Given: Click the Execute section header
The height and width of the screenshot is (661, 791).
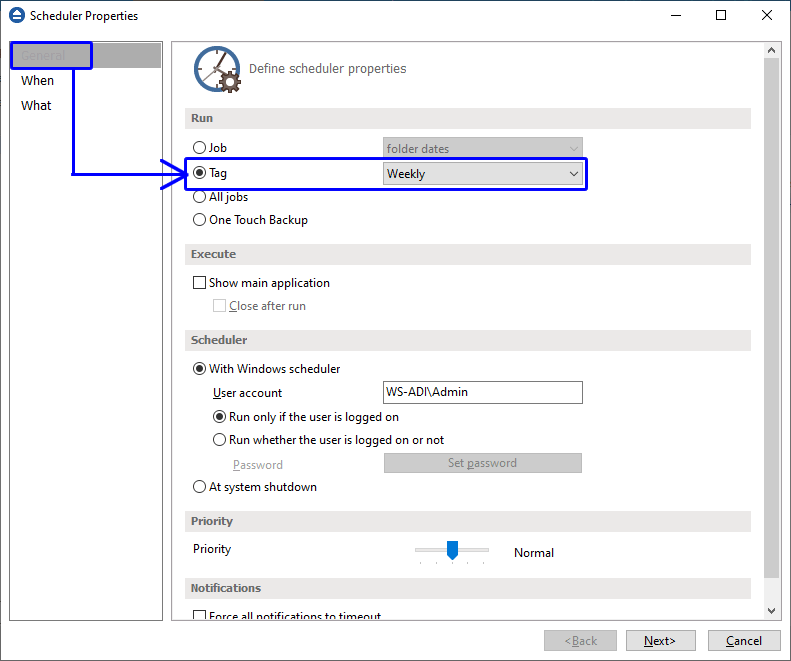Looking at the screenshot, I should (468, 254).
